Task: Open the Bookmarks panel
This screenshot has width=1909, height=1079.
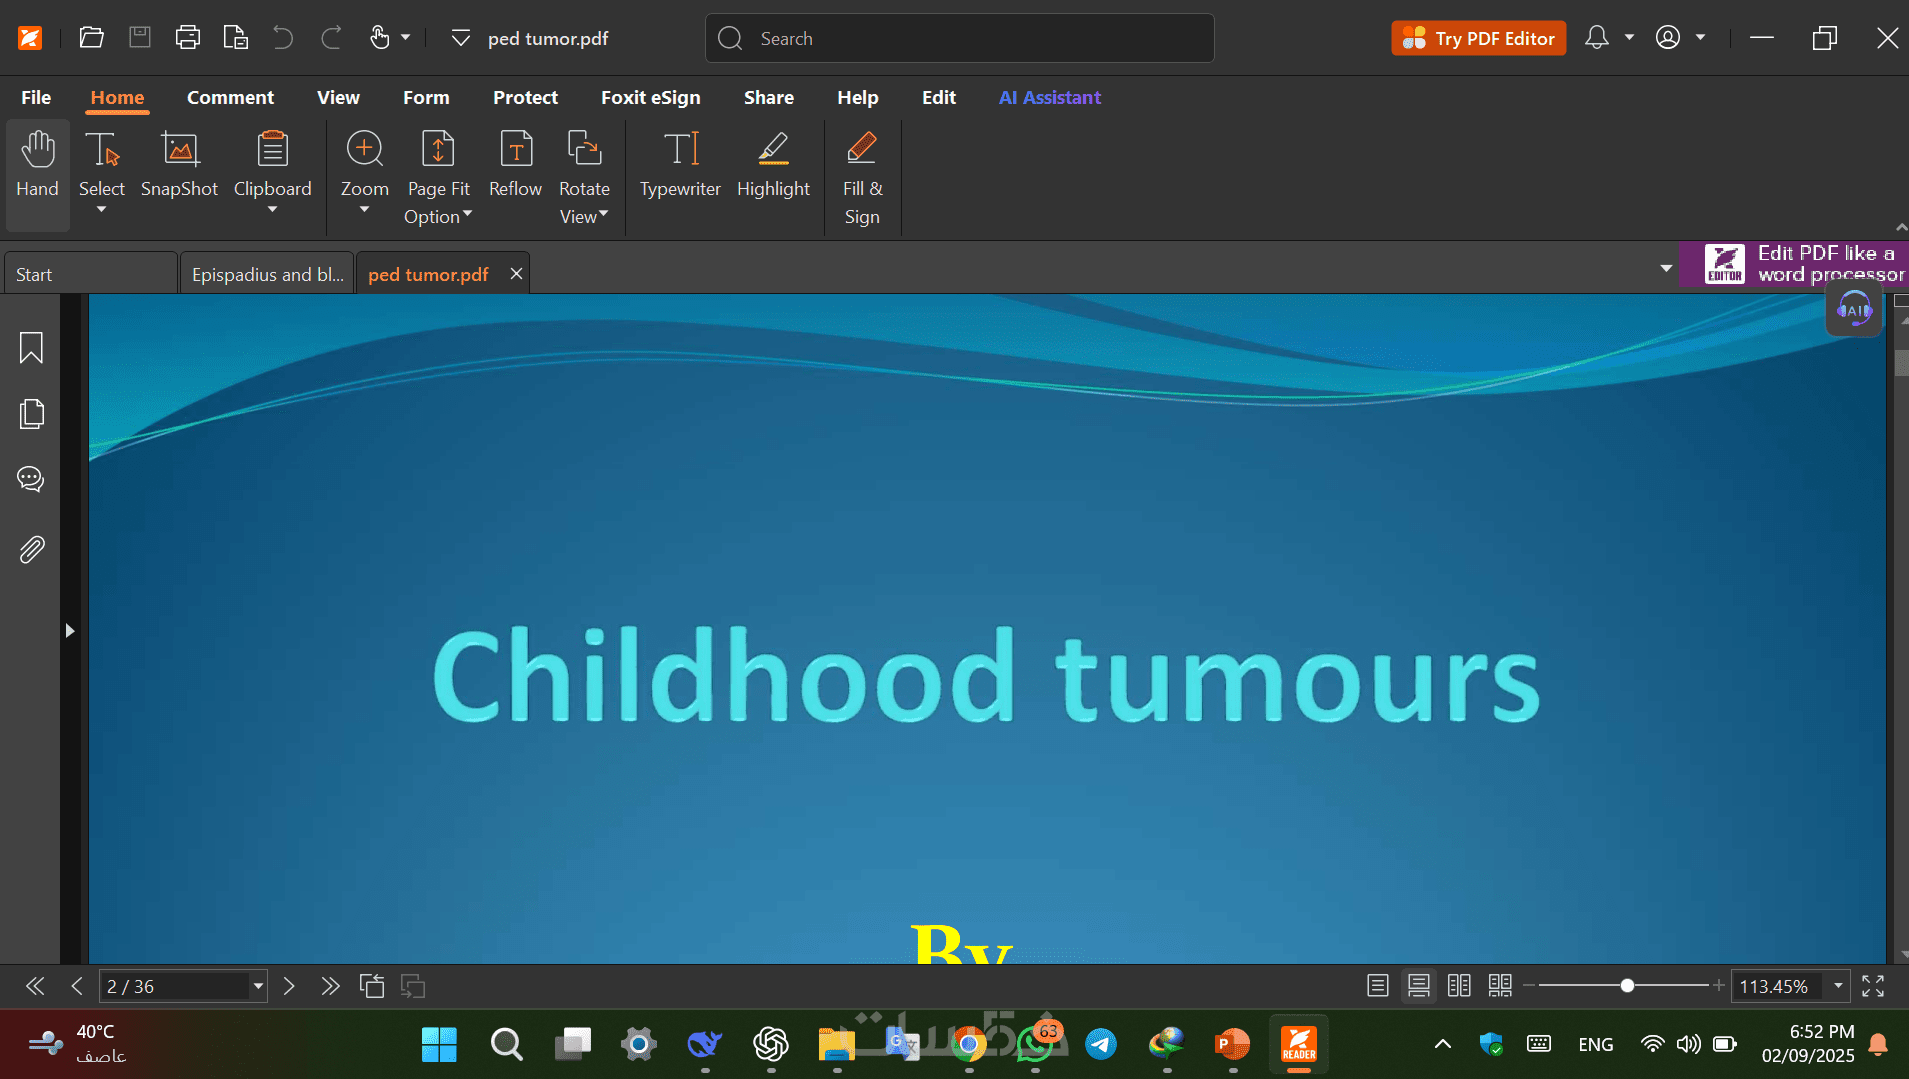Action: click(31, 348)
